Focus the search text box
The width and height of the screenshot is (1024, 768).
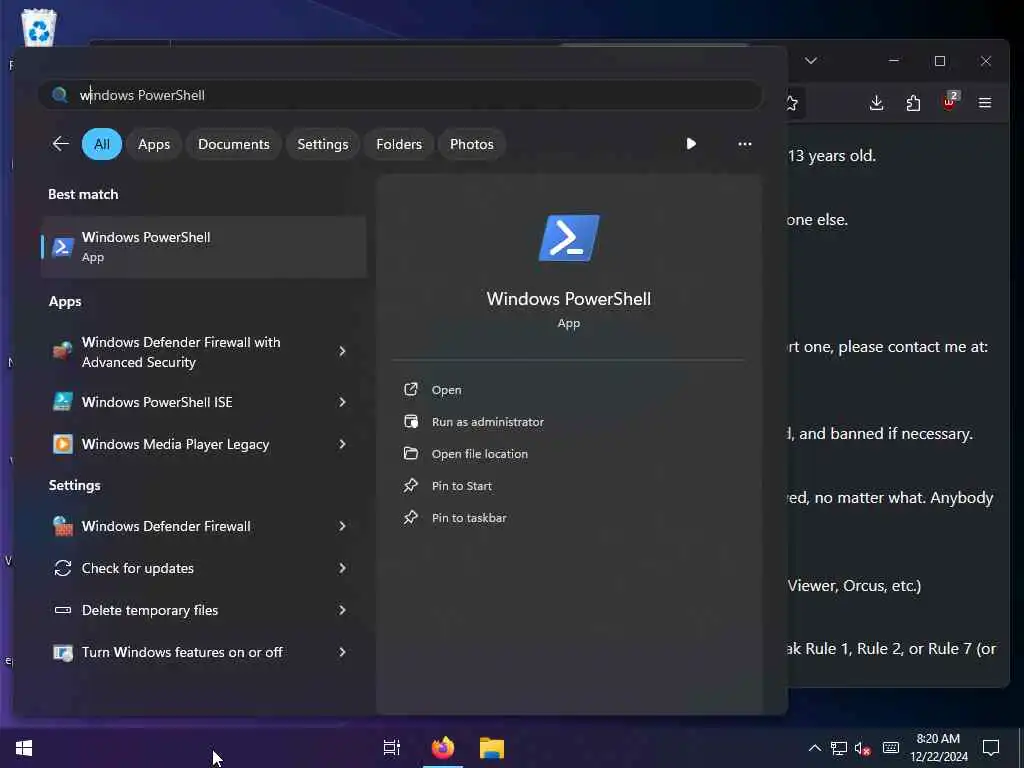(400, 95)
